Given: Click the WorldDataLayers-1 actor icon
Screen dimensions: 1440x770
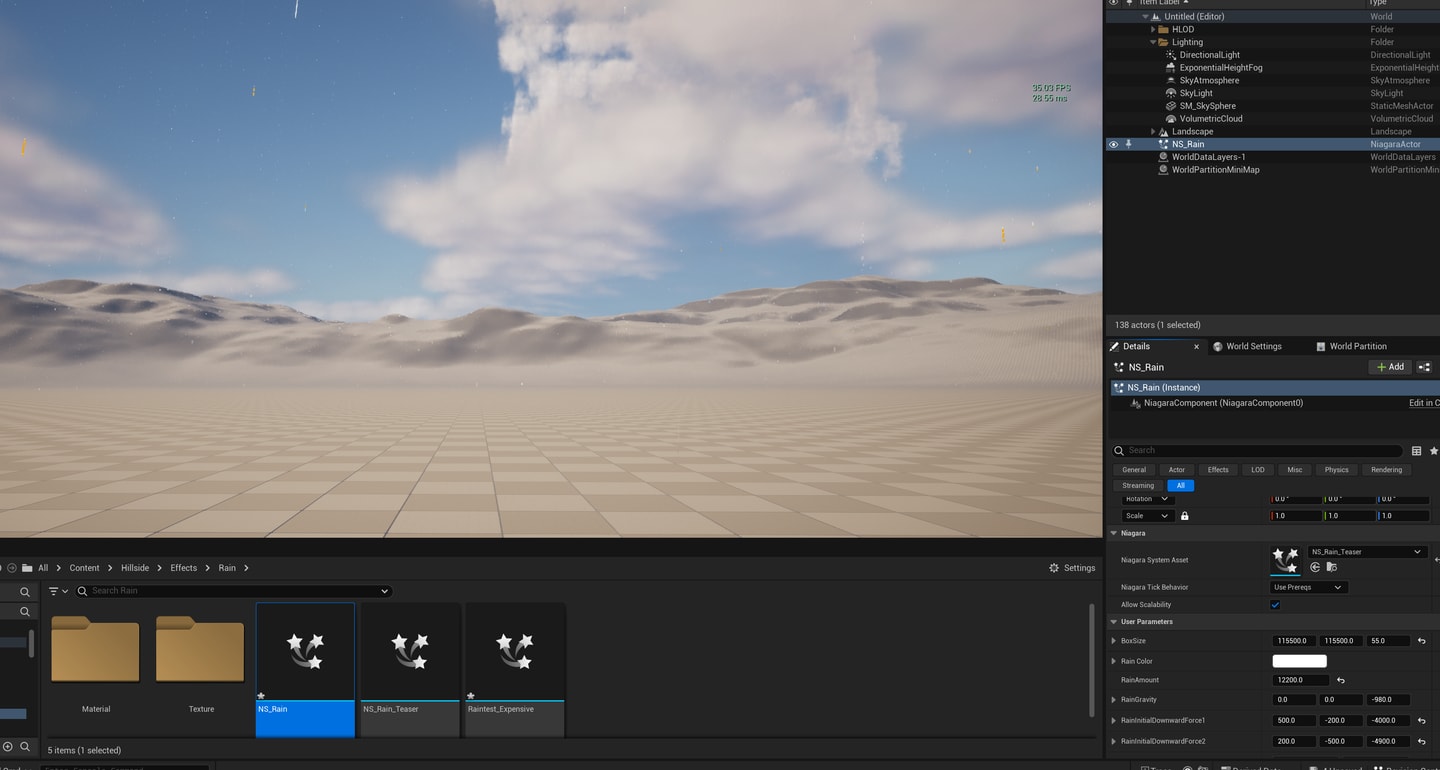Looking at the screenshot, I should click(x=1163, y=157).
